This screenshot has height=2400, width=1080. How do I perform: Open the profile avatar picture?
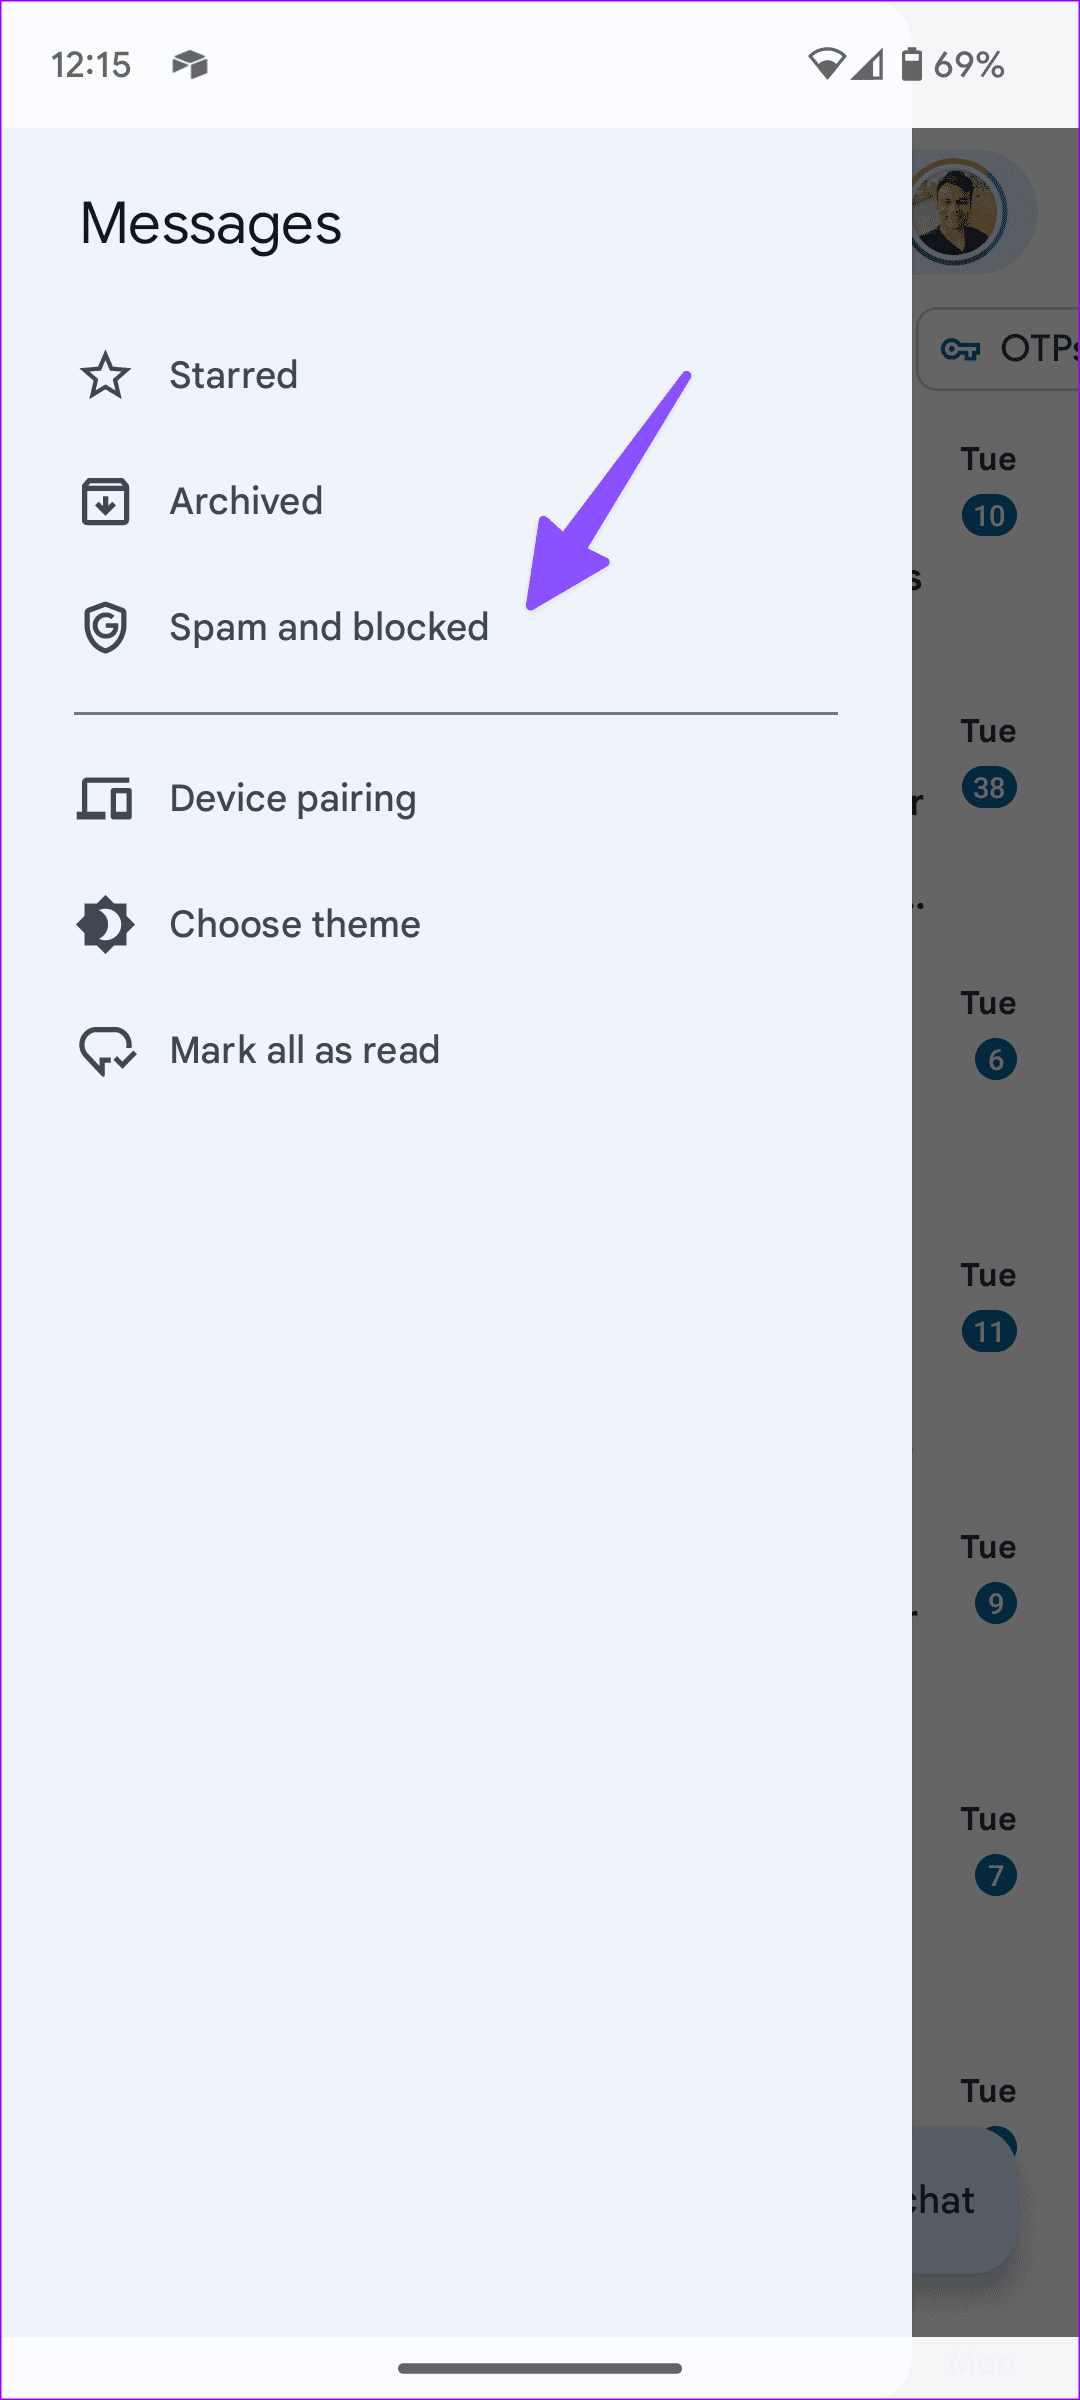coord(957,213)
